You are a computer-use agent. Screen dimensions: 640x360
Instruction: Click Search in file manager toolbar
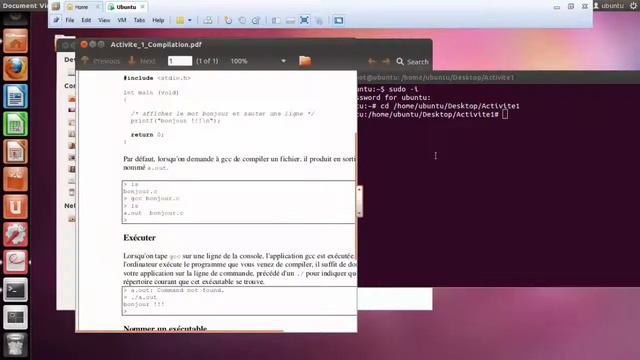[x=412, y=62]
